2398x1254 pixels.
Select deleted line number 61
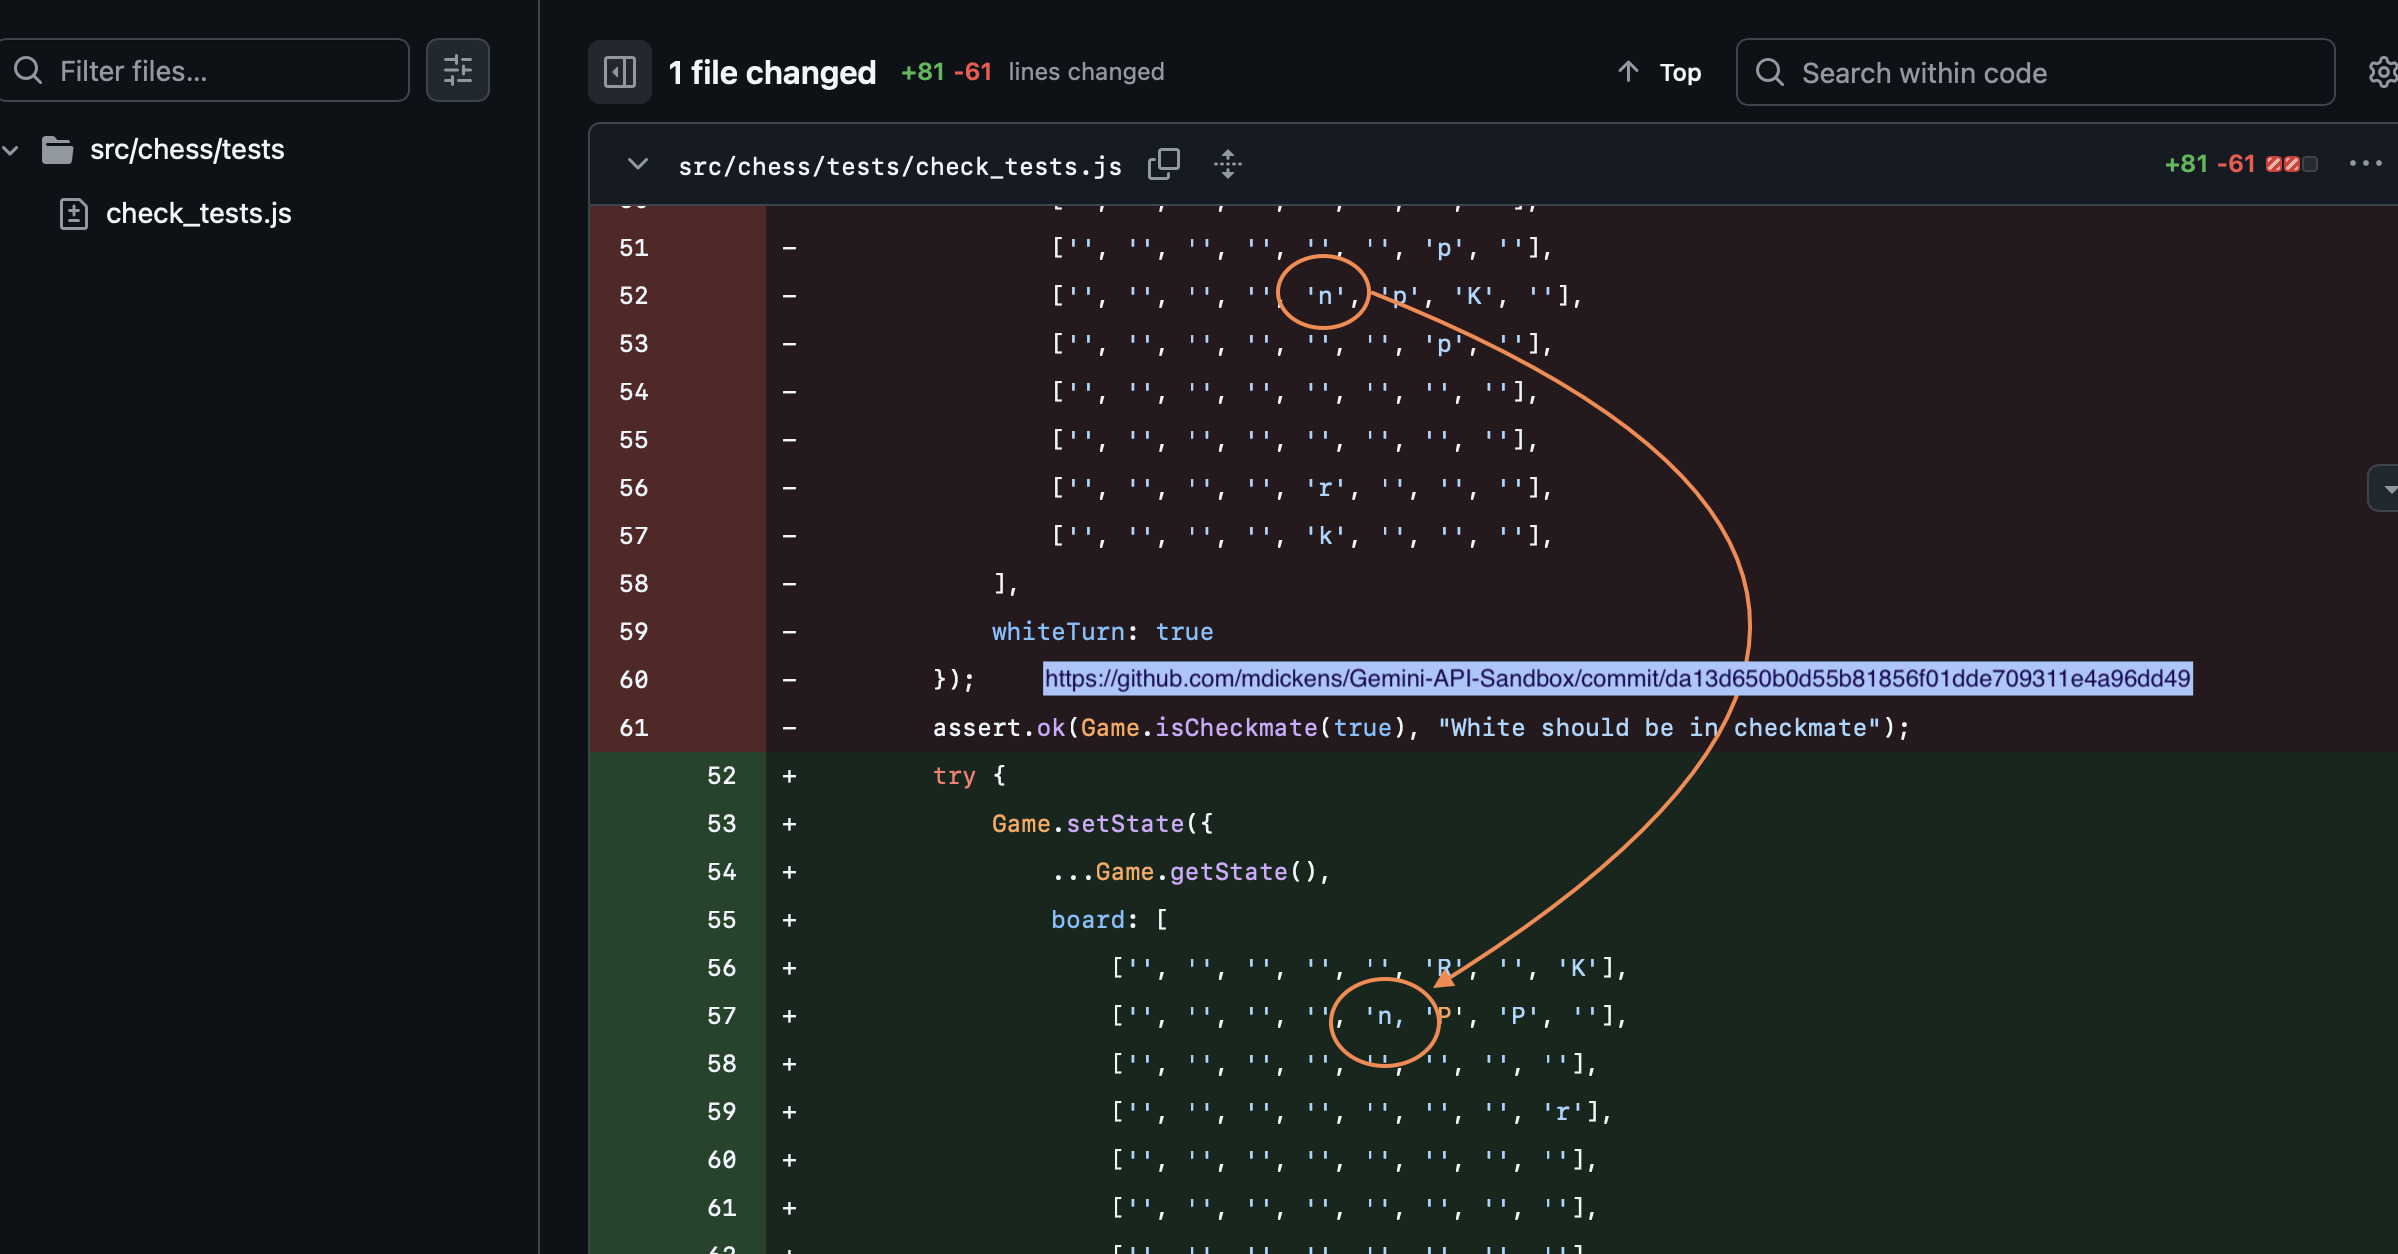point(633,728)
